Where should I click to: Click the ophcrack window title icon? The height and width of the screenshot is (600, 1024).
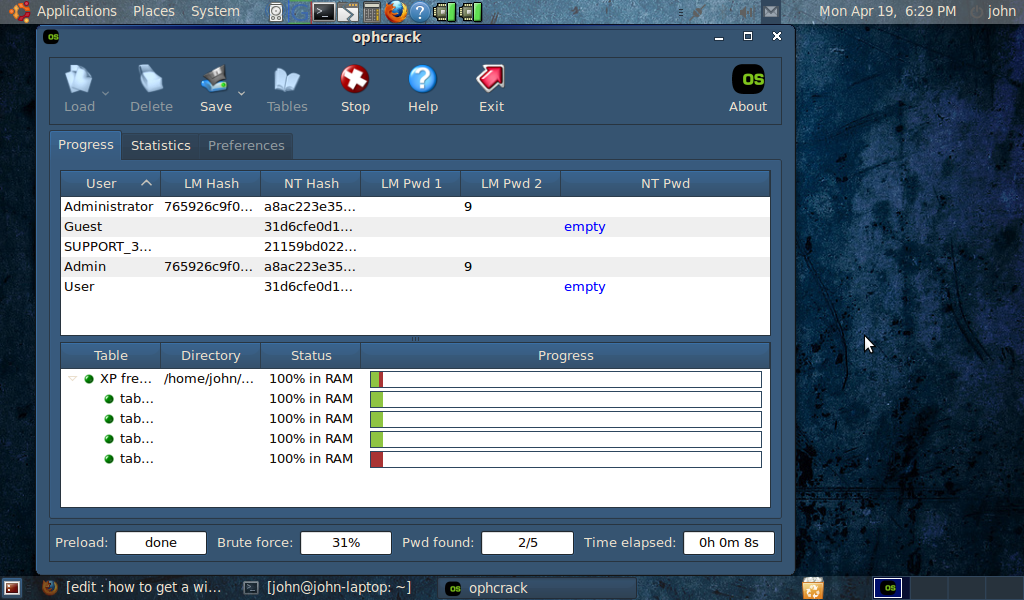[52, 37]
